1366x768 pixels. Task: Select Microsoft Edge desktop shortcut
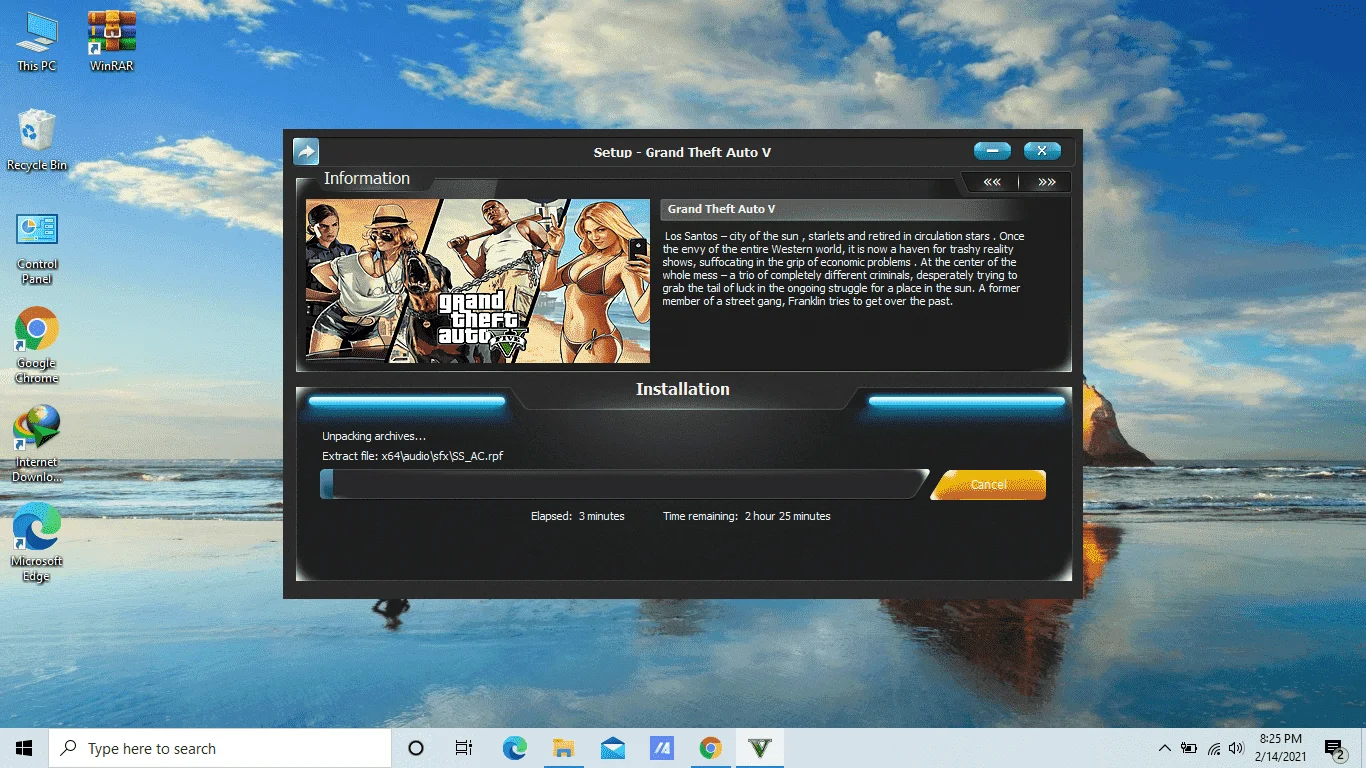(x=37, y=543)
